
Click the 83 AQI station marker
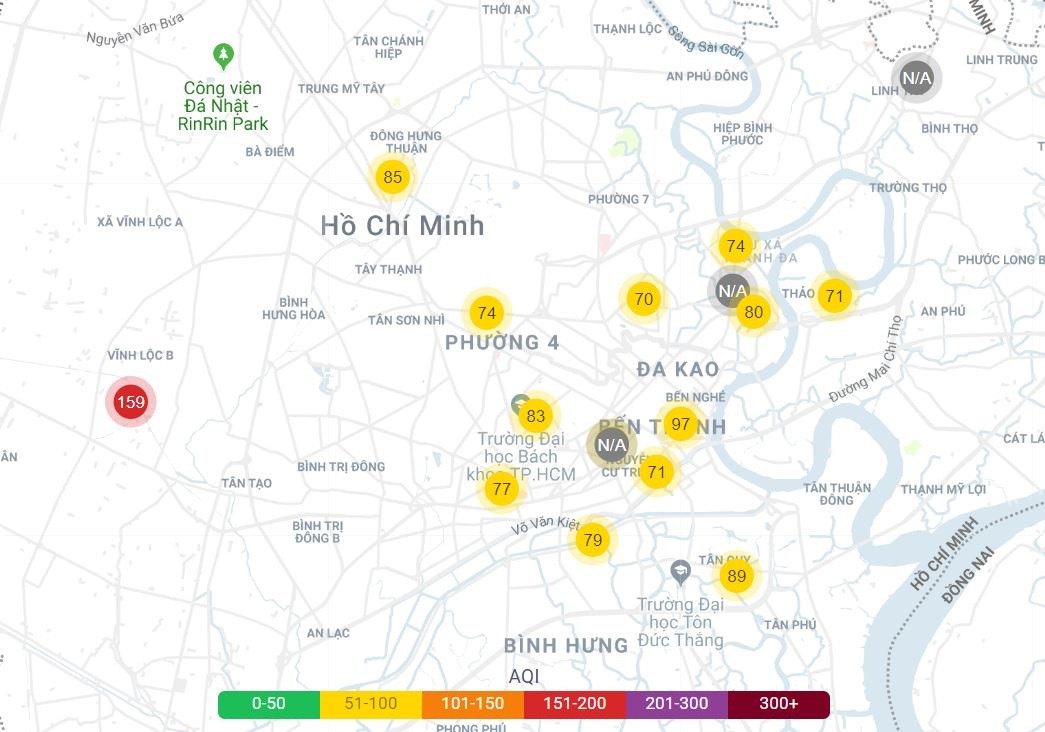click(x=536, y=416)
